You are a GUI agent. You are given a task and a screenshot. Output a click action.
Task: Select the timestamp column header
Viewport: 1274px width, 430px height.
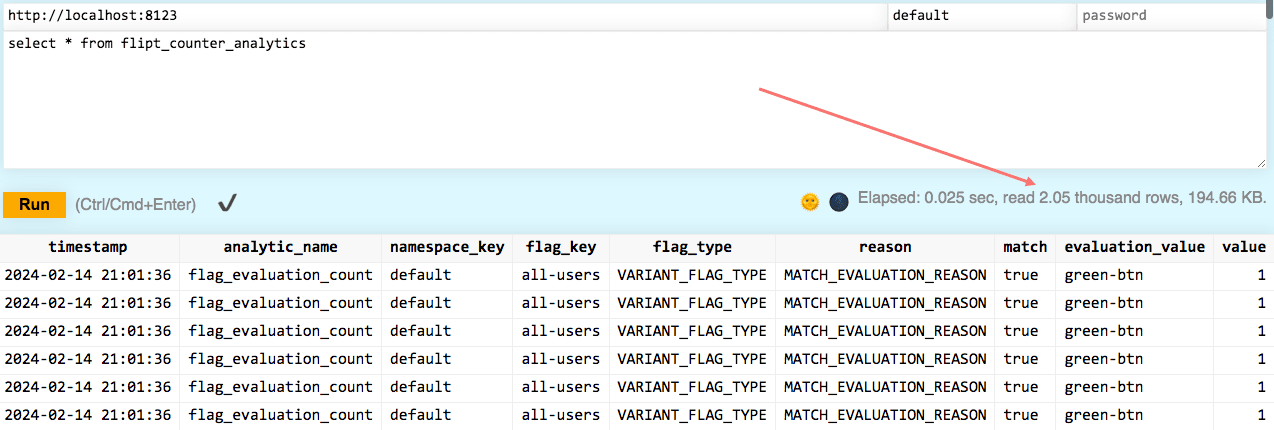coord(88,247)
